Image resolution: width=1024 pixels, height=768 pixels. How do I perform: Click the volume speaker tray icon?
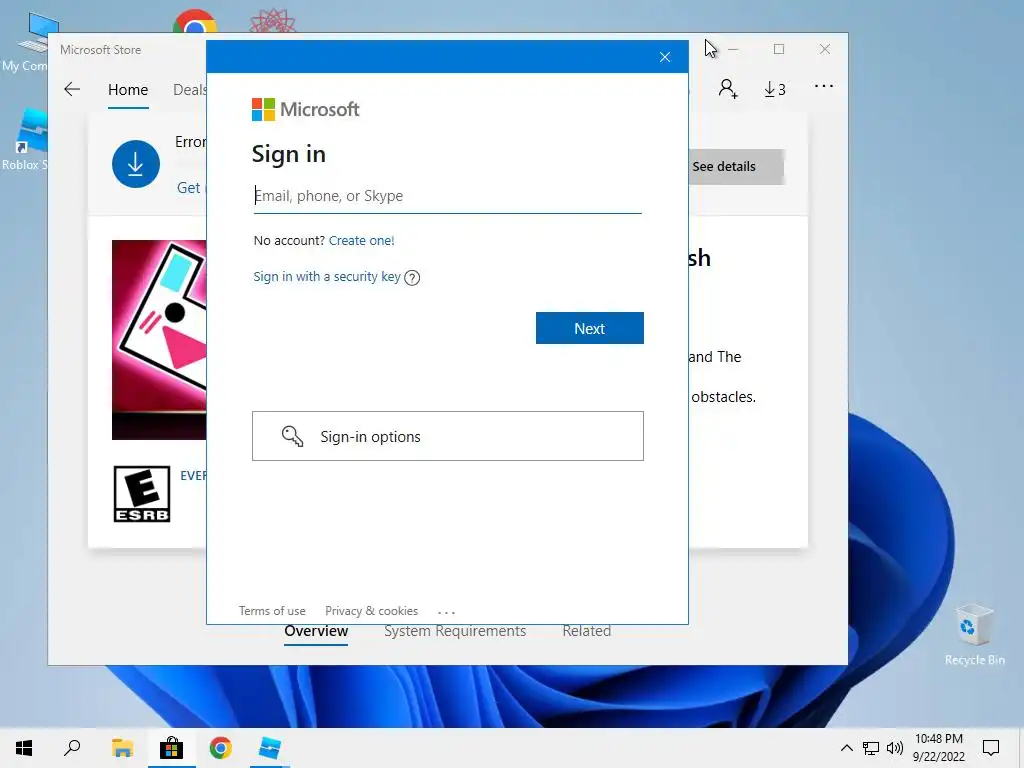pos(895,748)
